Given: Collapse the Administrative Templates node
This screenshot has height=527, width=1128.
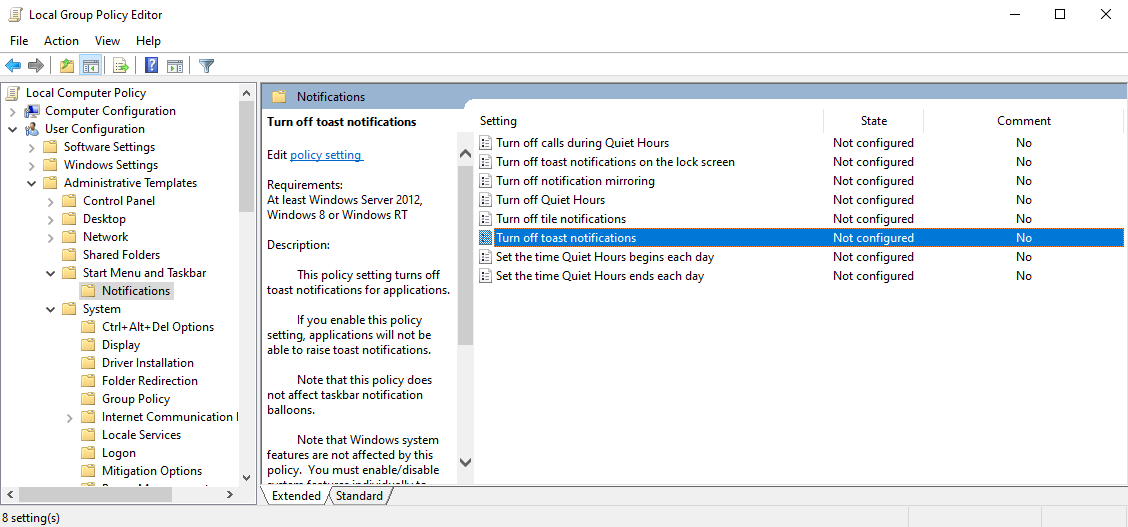Looking at the screenshot, I should (x=32, y=183).
